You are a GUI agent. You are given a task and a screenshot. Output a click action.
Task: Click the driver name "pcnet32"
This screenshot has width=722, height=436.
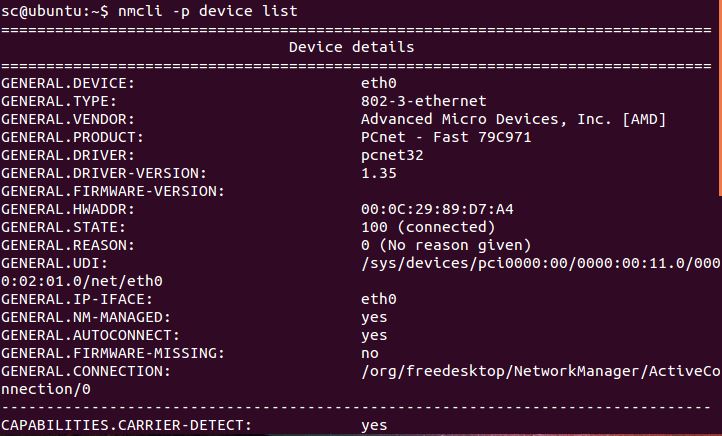[392, 155]
